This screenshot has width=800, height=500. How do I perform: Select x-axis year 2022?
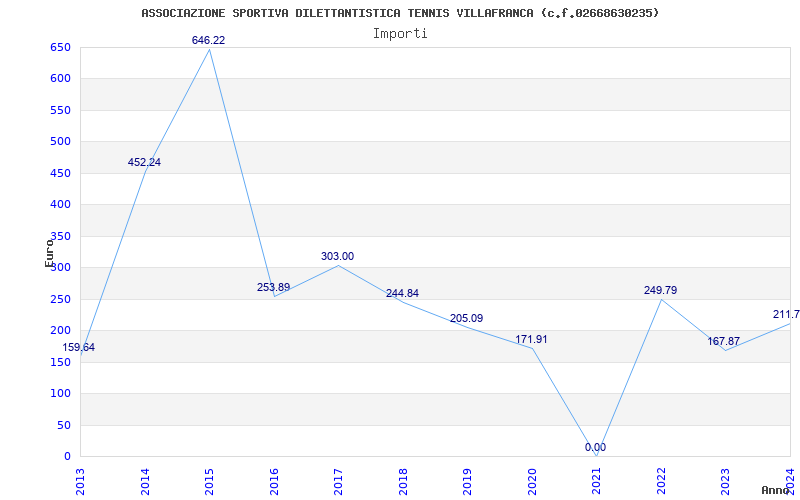click(x=662, y=481)
